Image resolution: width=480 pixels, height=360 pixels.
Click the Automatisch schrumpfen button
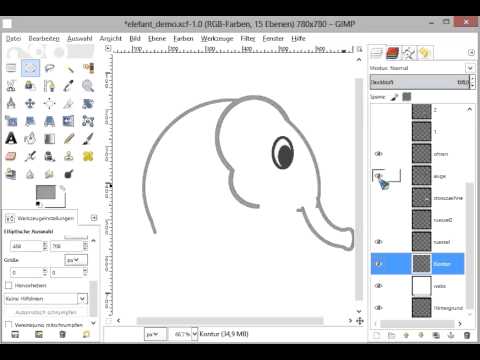coord(46,312)
